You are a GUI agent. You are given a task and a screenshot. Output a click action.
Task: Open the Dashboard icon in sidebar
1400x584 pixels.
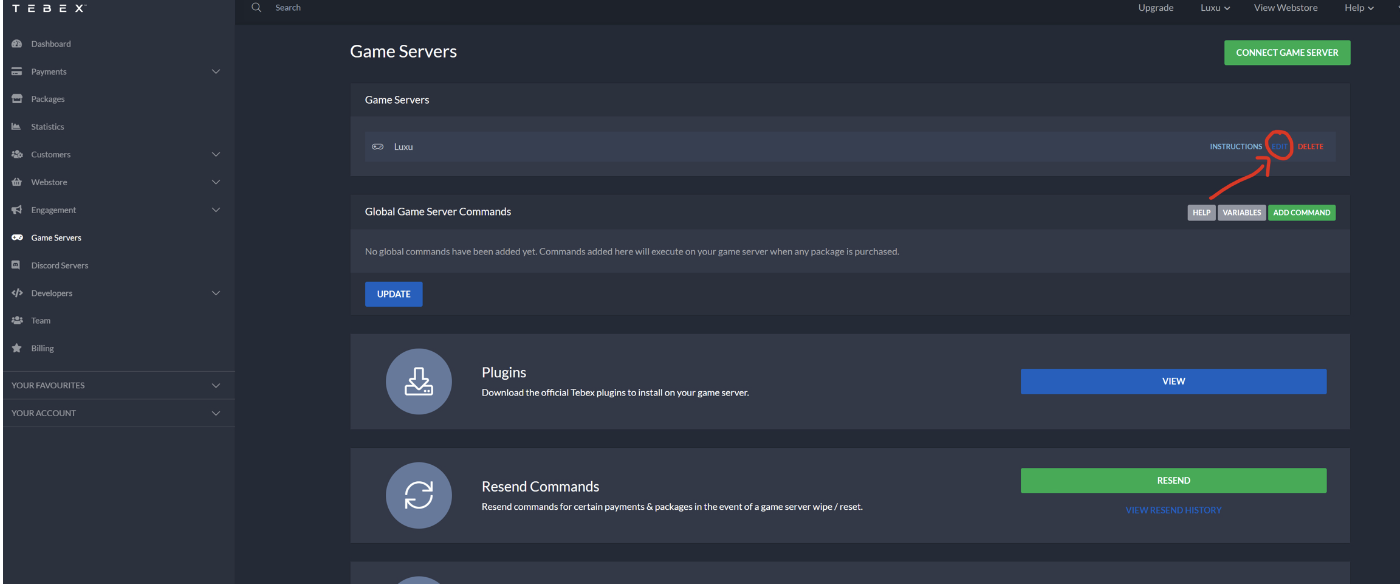point(17,44)
